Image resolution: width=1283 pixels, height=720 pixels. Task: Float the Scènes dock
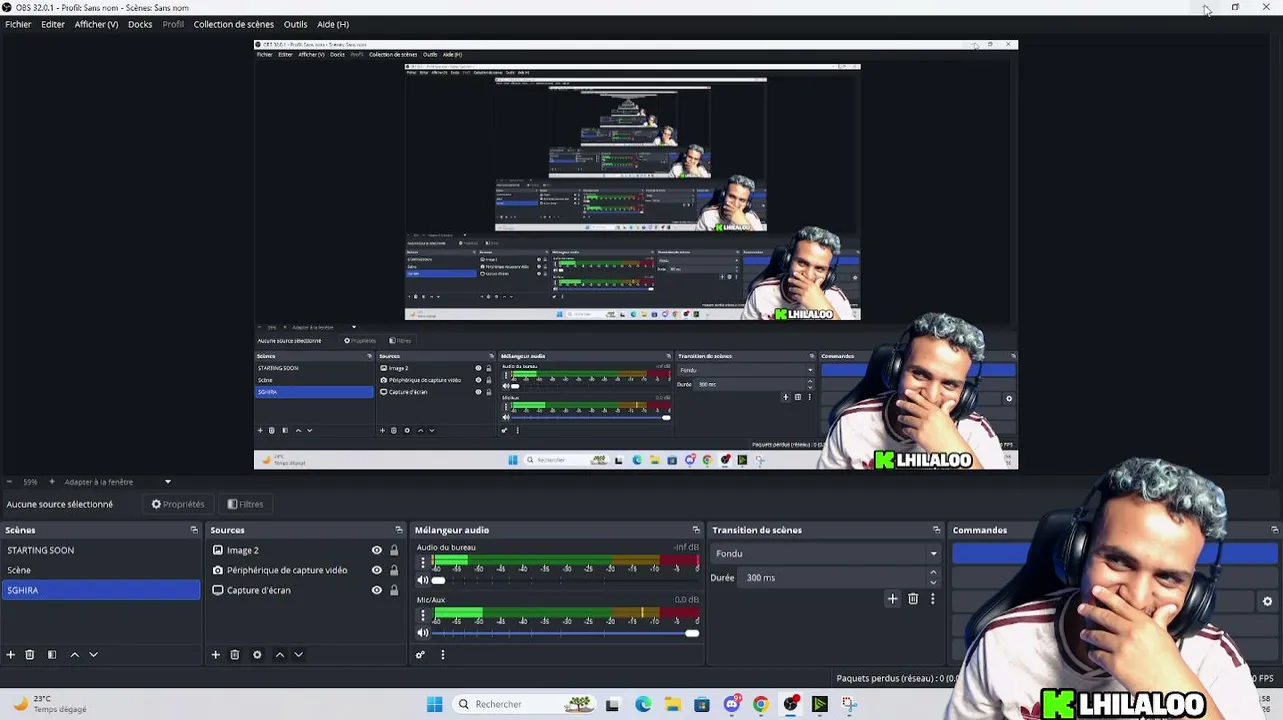(x=194, y=530)
